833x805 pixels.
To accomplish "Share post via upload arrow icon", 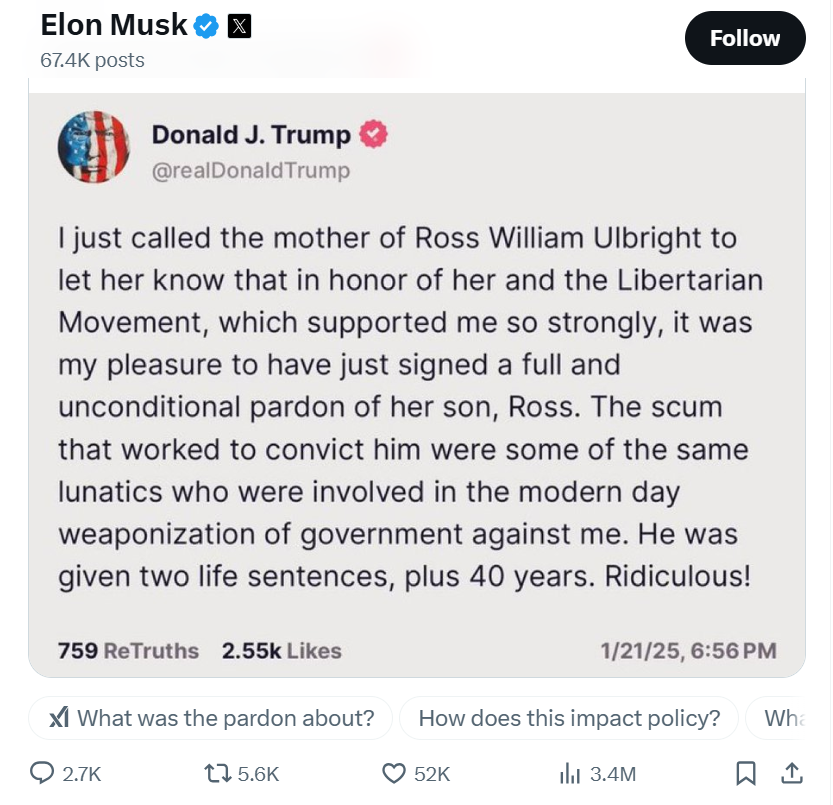I will pyautogui.click(x=792, y=773).
